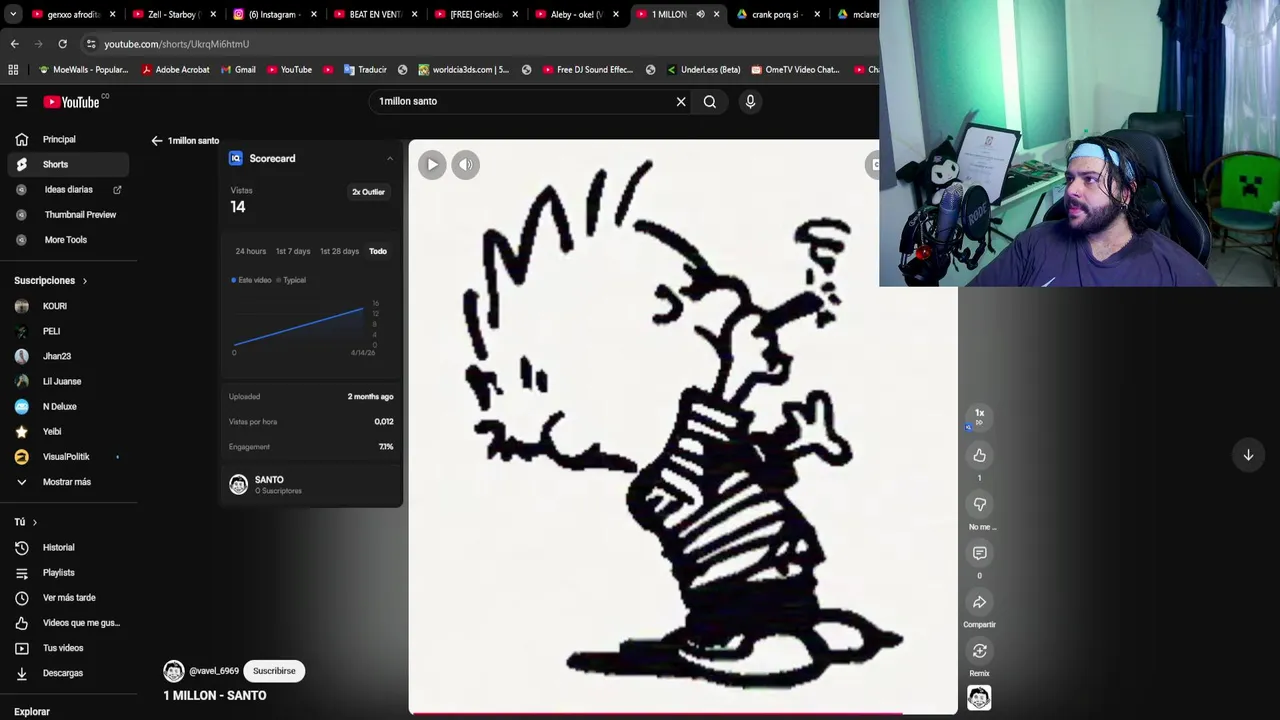Like the Short with the thumbs-up icon
Image resolution: width=1280 pixels, height=720 pixels.
(x=980, y=456)
